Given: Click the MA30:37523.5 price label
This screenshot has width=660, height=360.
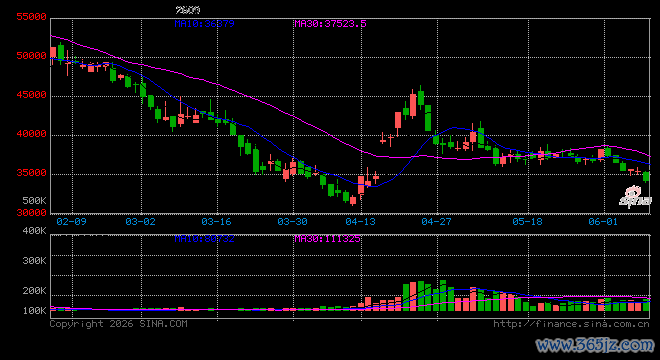Looking at the screenshot, I should (x=330, y=24).
